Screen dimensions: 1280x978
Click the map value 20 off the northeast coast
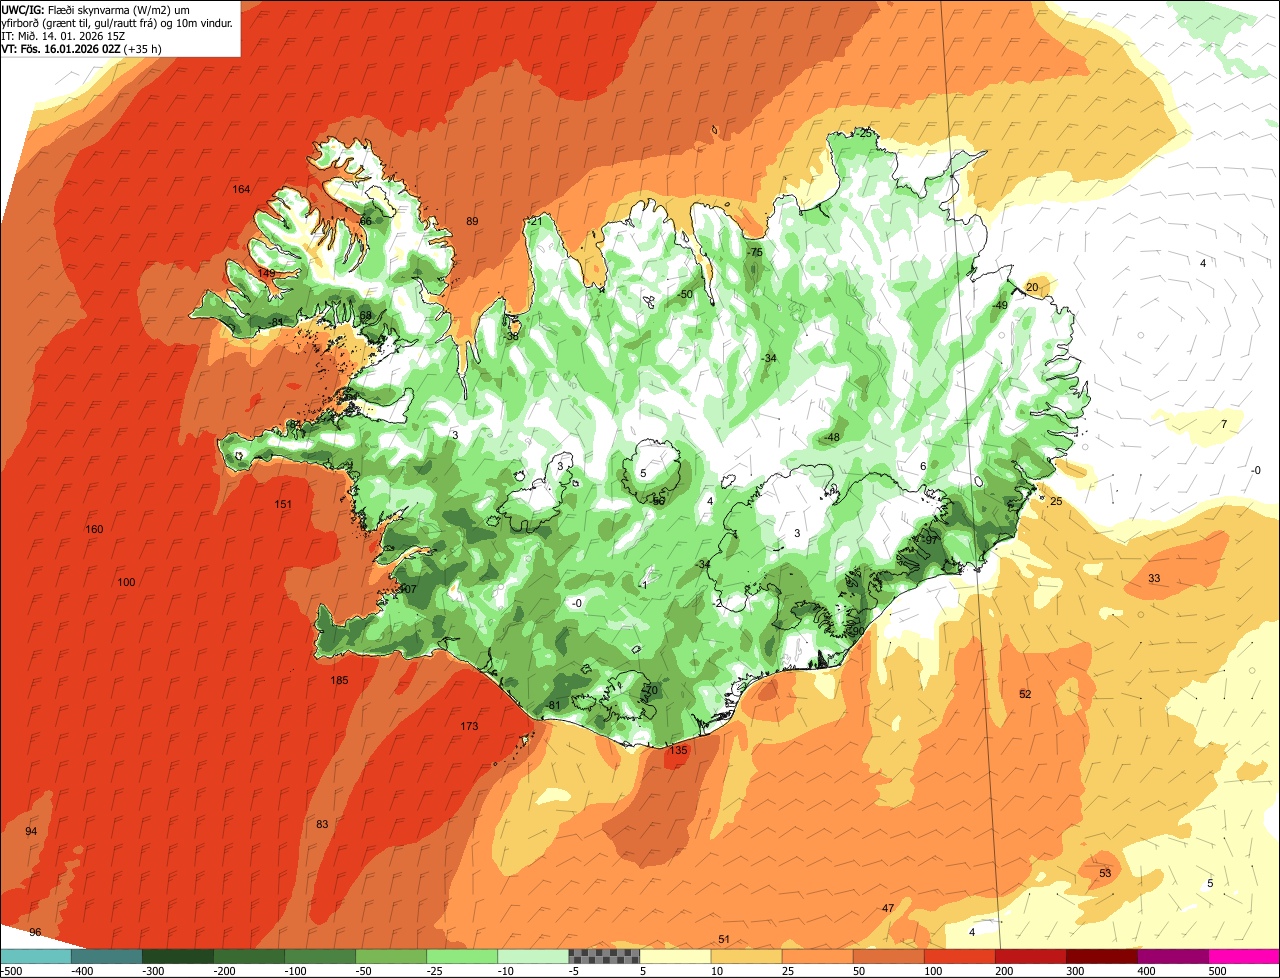(1033, 287)
